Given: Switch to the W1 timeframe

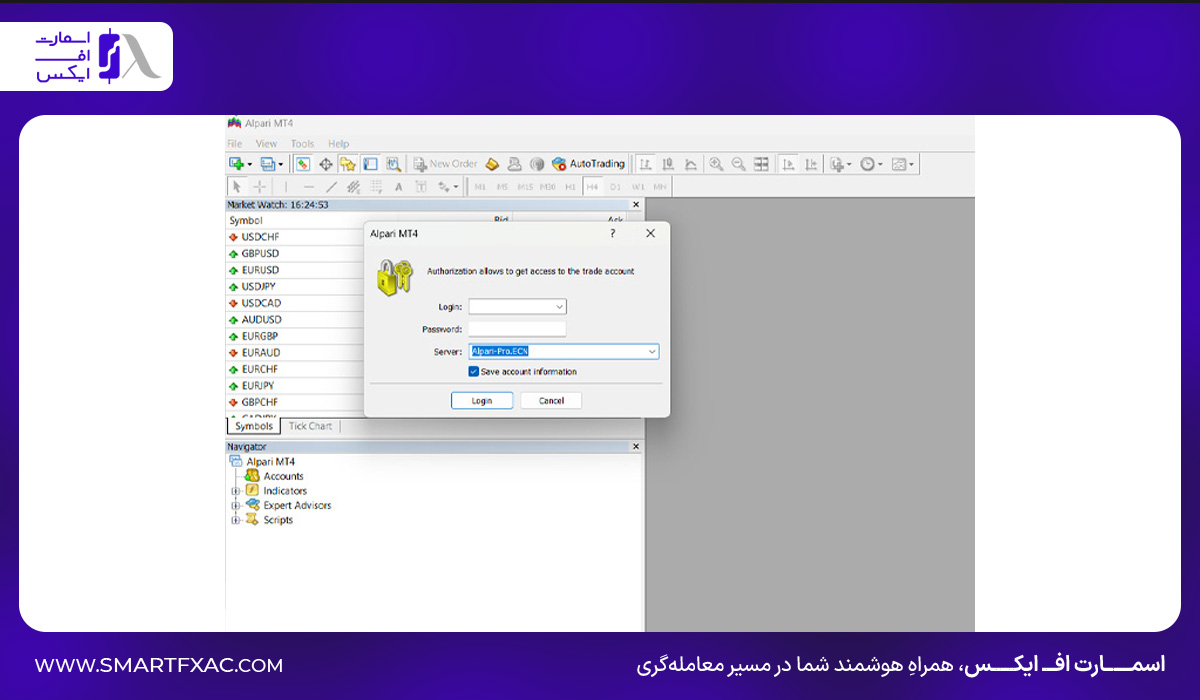Looking at the screenshot, I should coord(638,187).
